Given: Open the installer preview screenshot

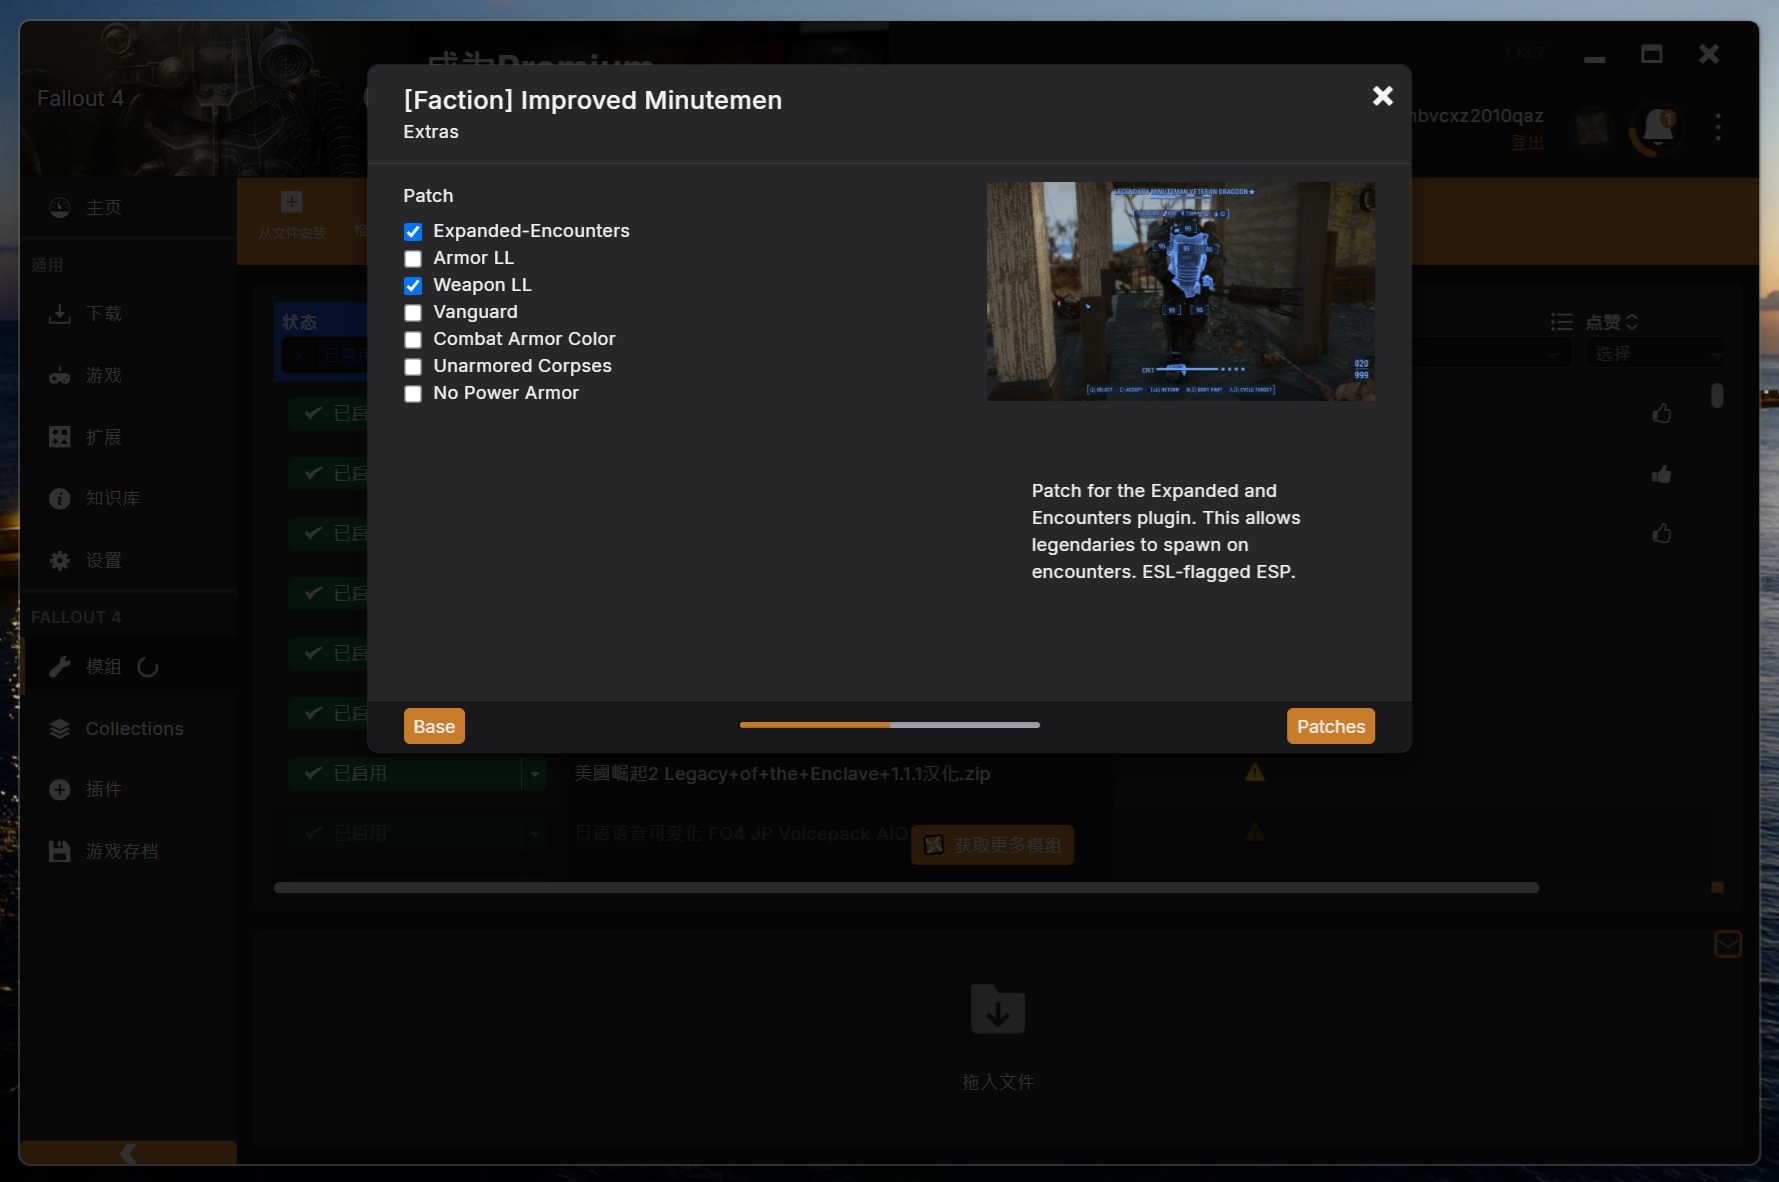Looking at the screenshot, I should (1180, 291).
